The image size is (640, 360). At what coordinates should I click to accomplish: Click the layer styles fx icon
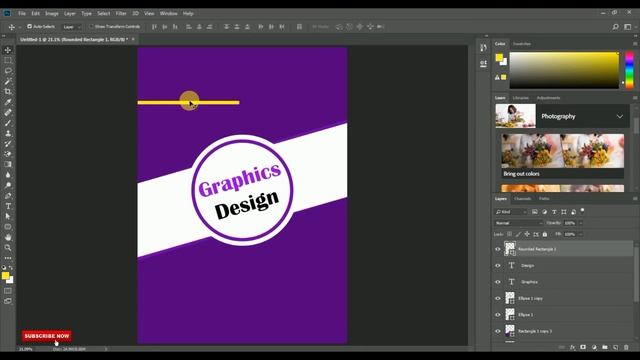click(573, 347)
